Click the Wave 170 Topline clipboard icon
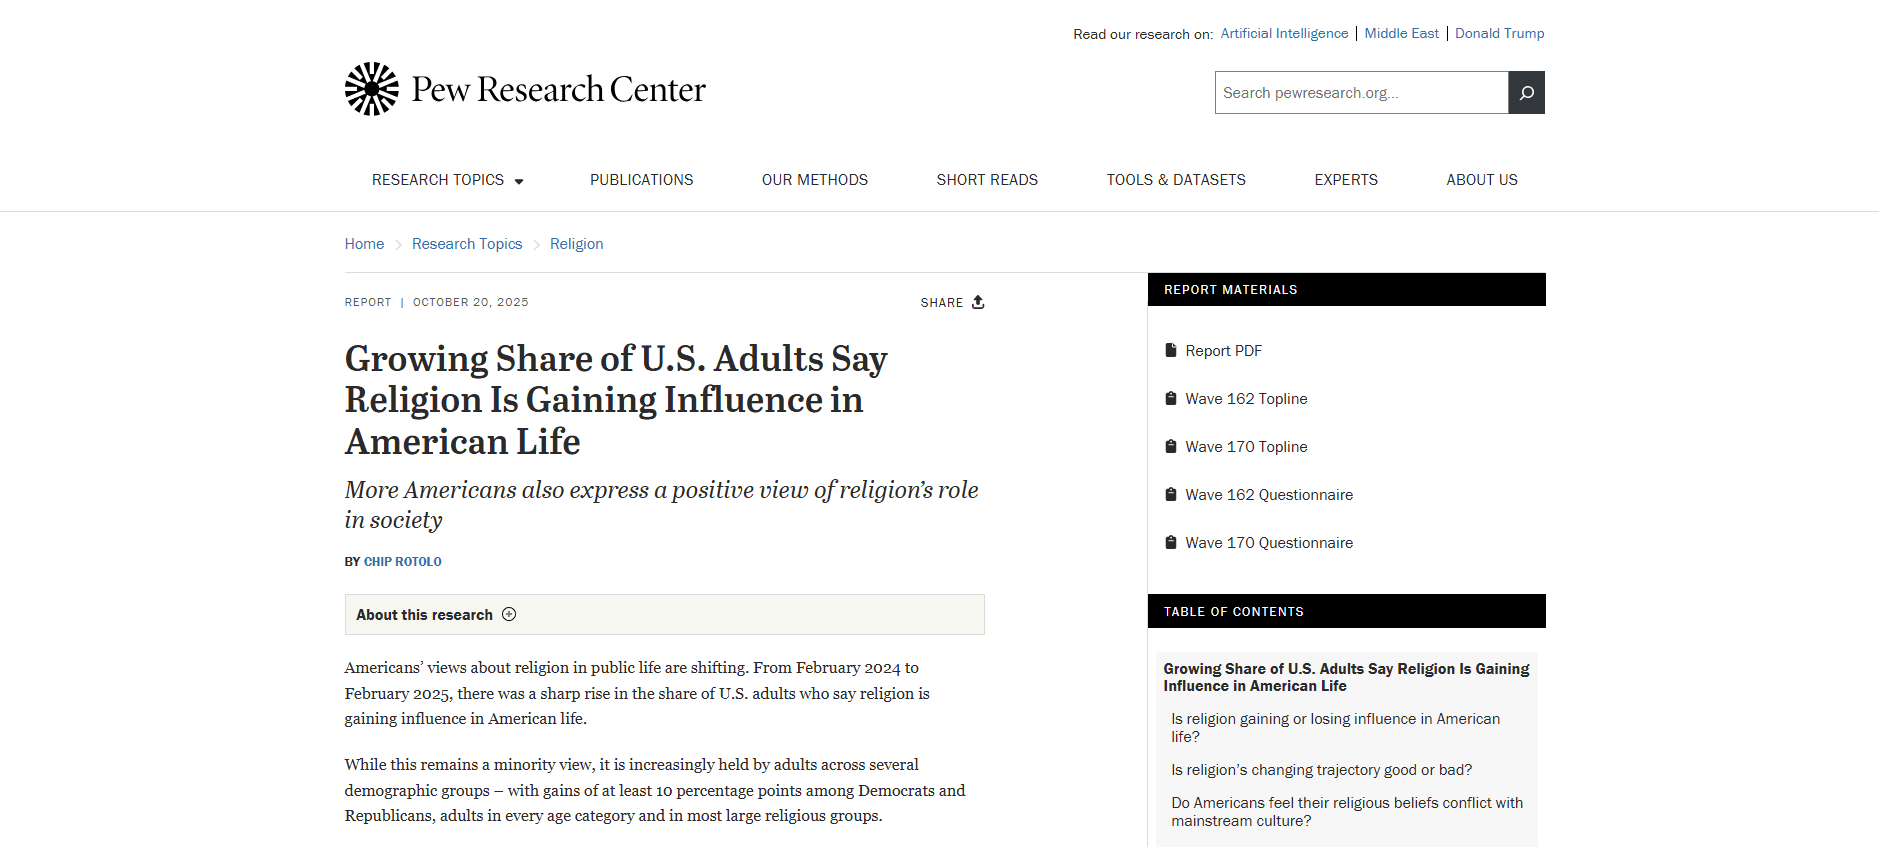1879x847 pixels. (1171, 447)
